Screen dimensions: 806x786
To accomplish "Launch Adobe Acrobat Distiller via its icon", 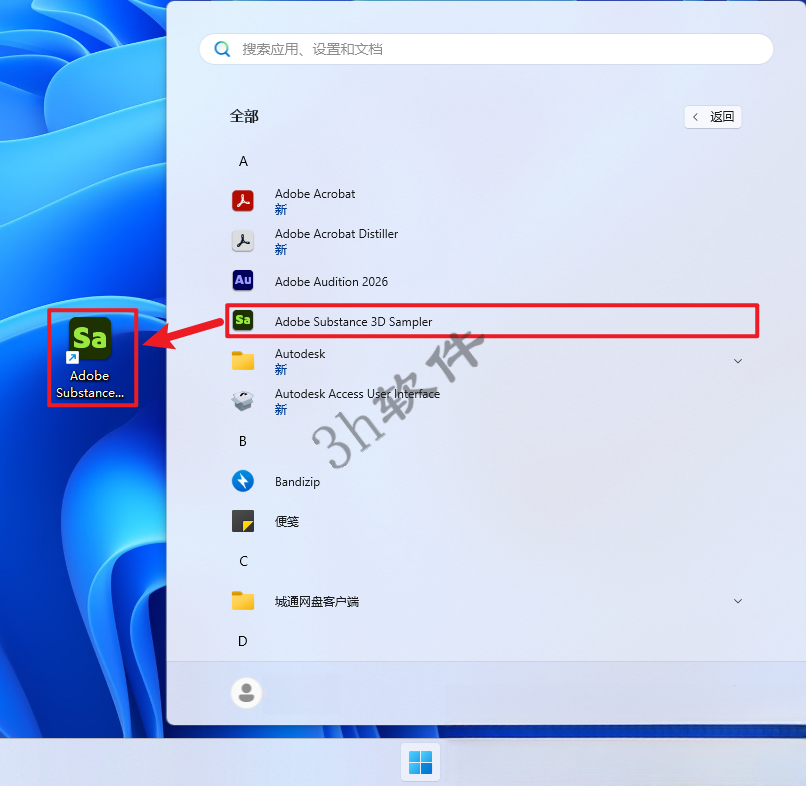I will pos(243,241).
